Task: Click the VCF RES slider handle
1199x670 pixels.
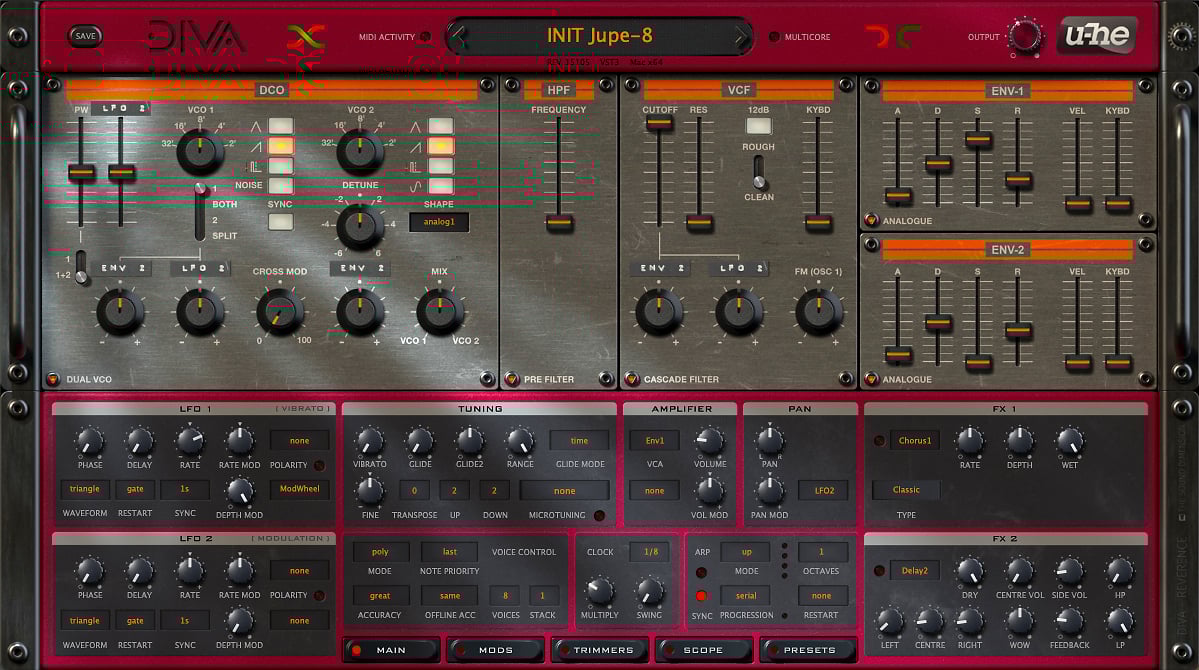Action: 699,223
